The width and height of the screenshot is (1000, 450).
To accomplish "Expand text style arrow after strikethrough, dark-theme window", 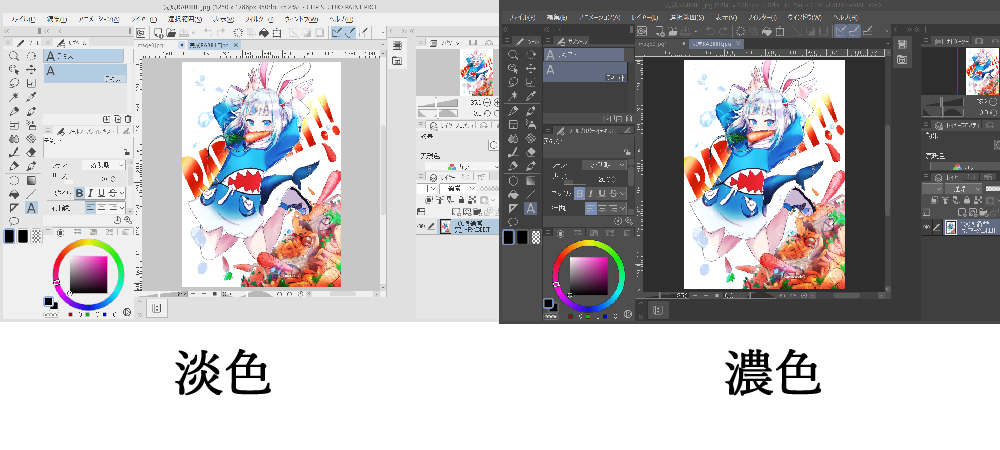I will click(622, 193).
